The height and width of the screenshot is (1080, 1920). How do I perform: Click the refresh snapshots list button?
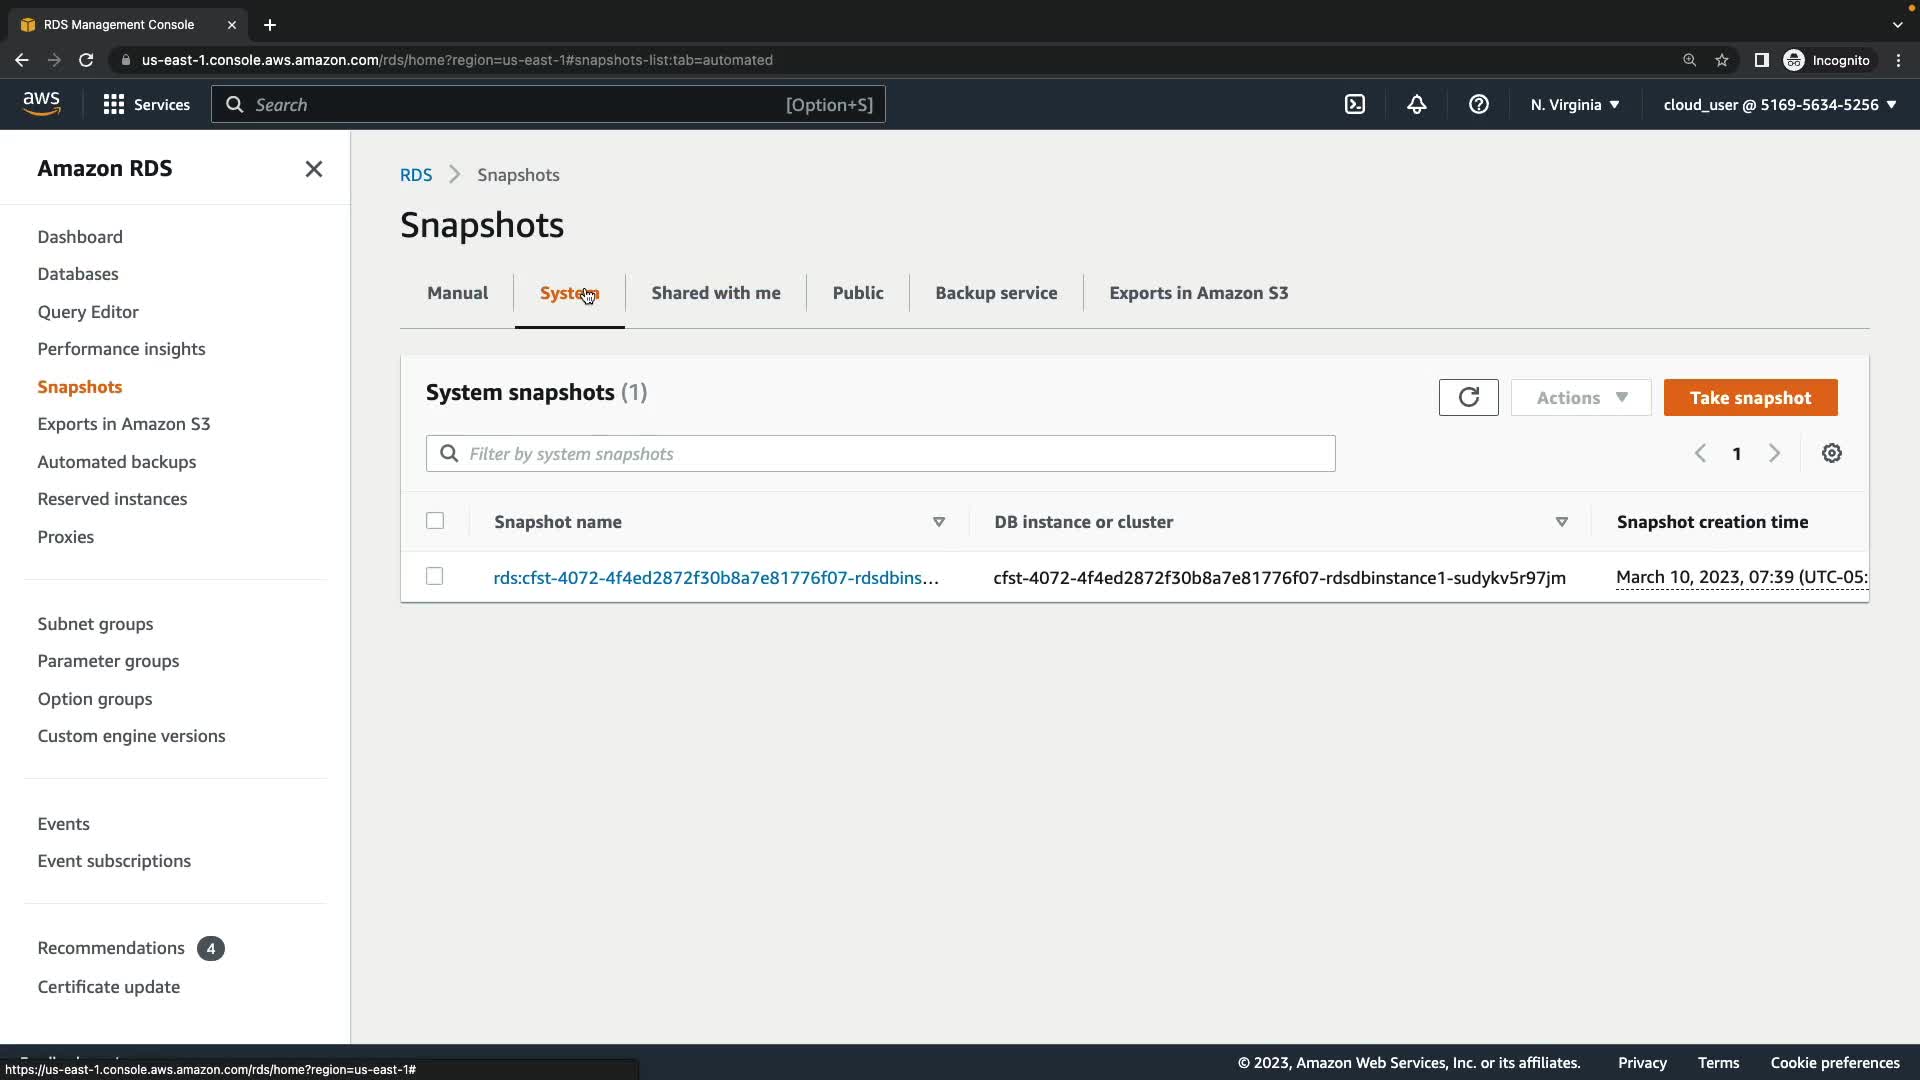pyautogui.click(x=1468, y=397)
